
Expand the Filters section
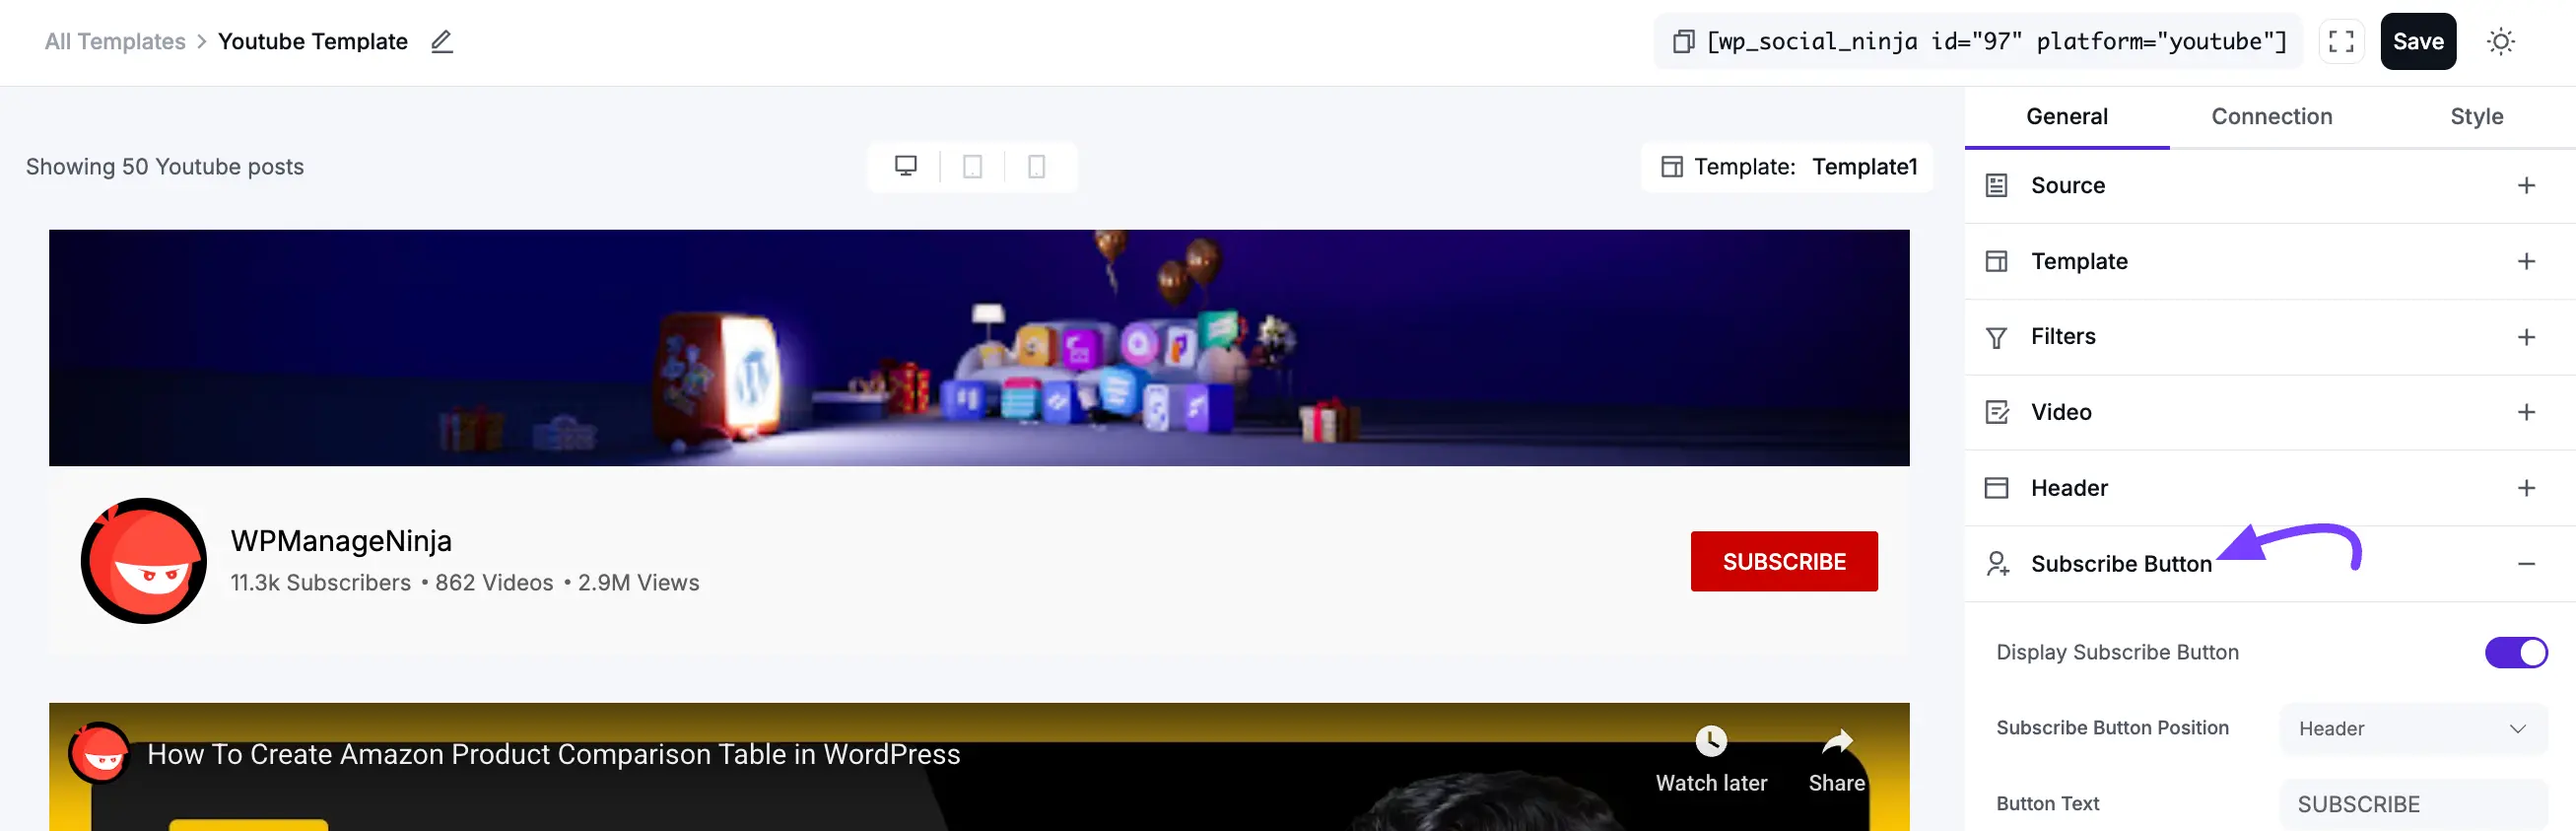tap(2526, 337)
